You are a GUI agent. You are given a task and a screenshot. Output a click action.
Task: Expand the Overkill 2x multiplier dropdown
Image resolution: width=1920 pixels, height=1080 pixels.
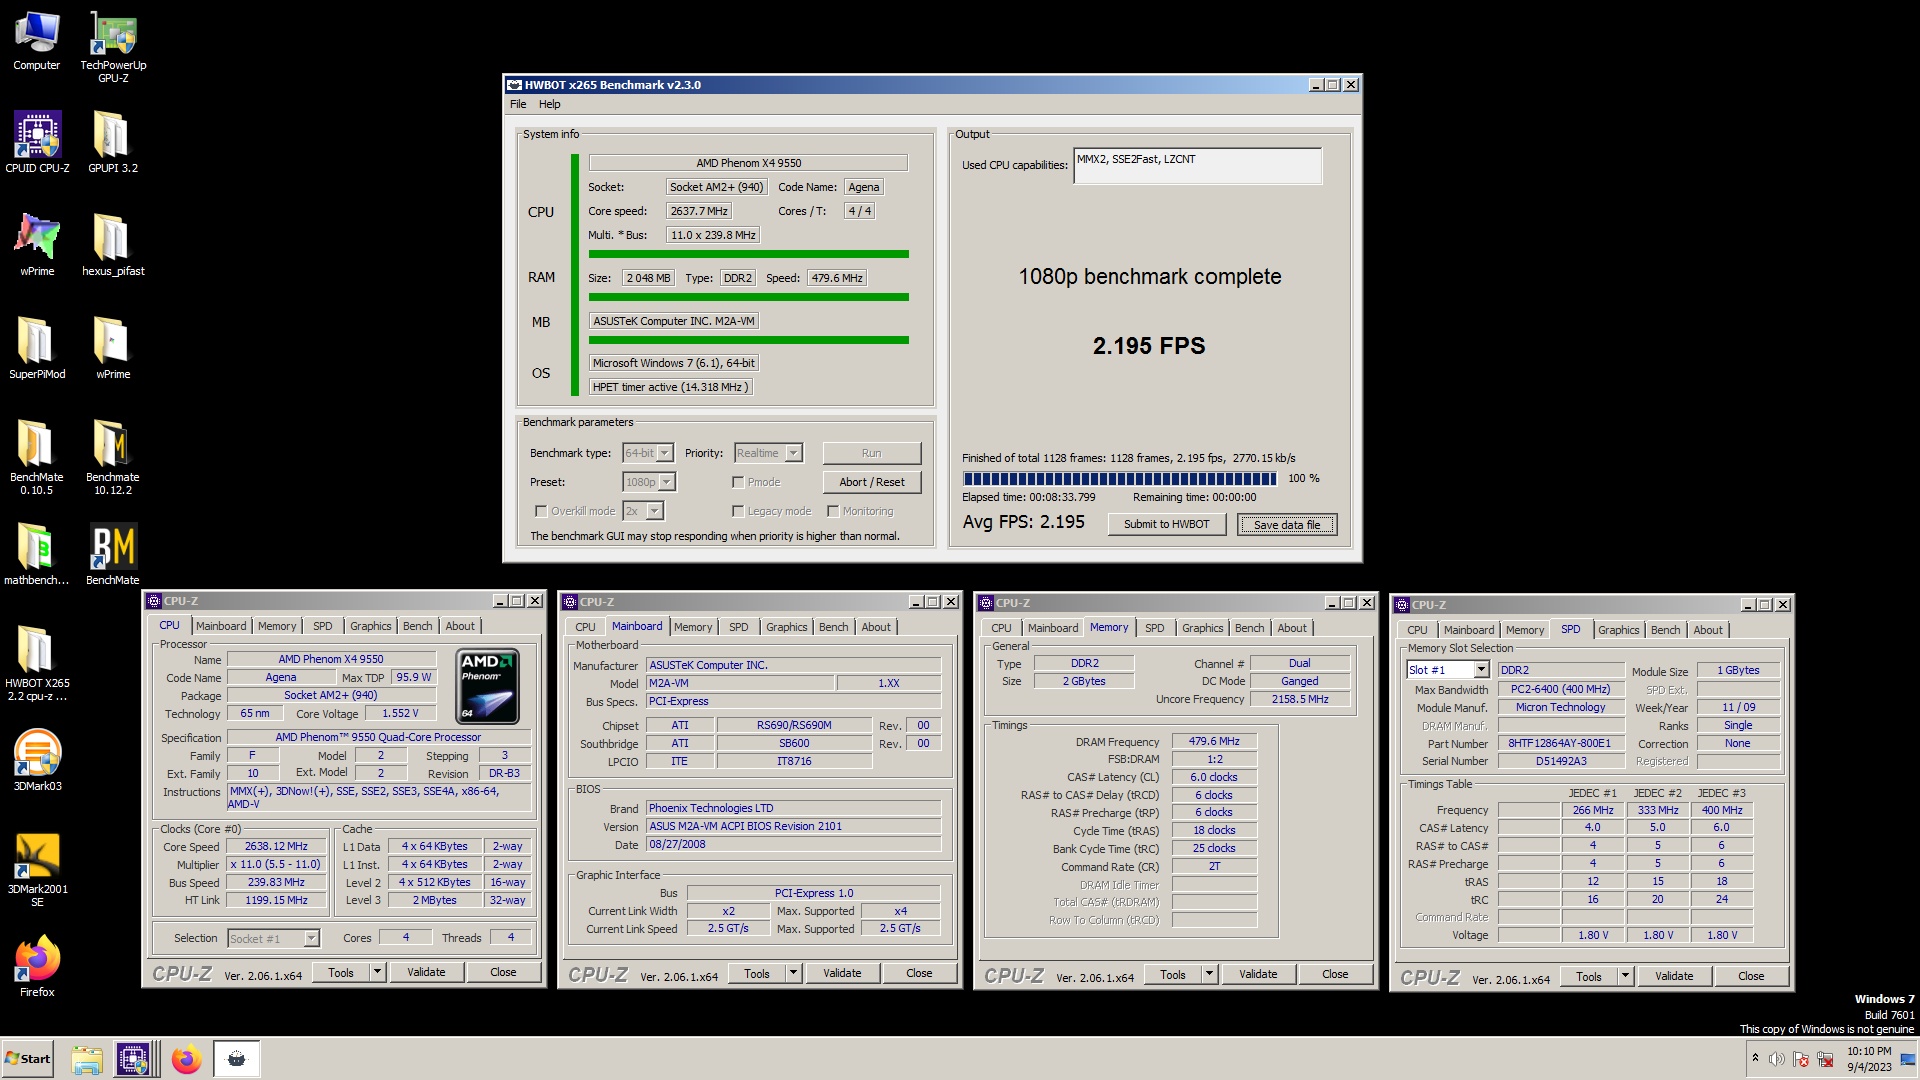pos(655,511)
